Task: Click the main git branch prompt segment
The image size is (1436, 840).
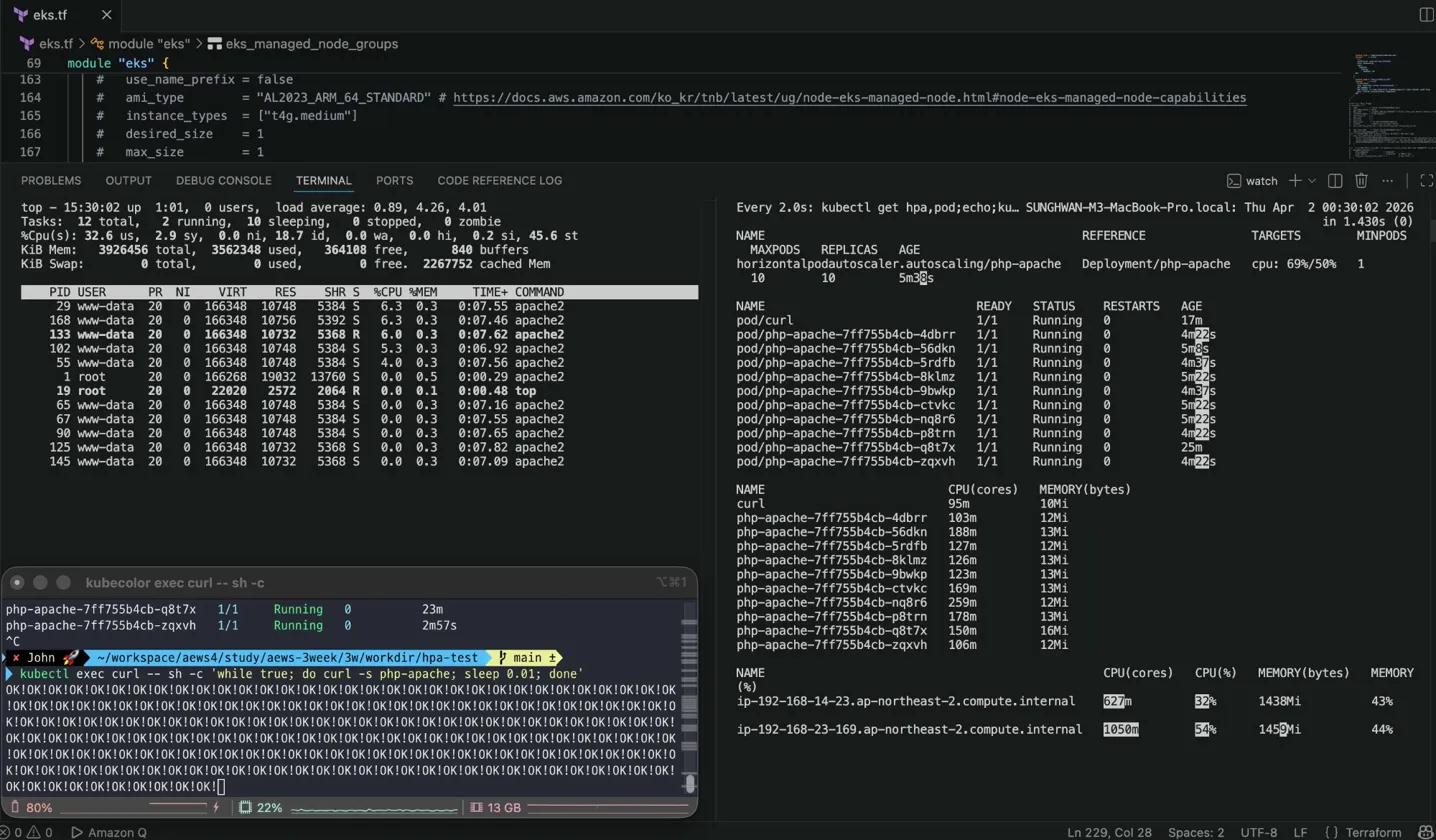Action: click(x=528, y=658)
